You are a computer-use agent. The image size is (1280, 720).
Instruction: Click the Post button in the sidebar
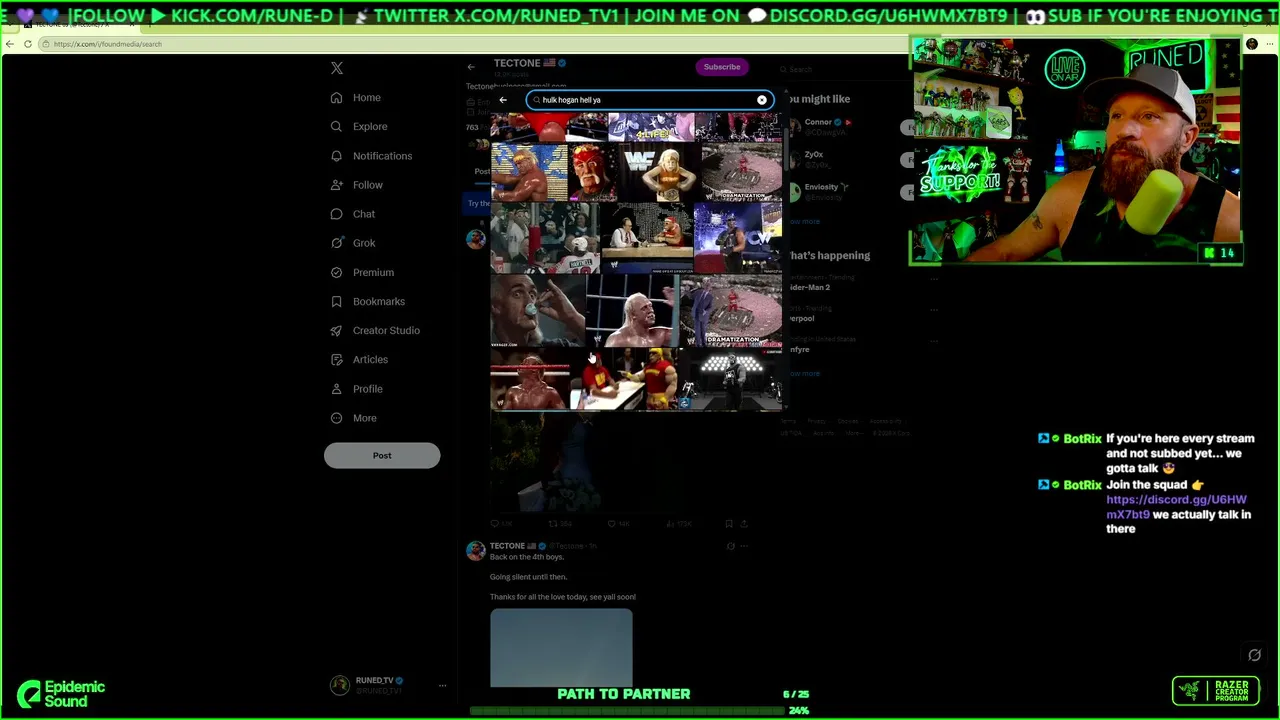click(382, 455)
